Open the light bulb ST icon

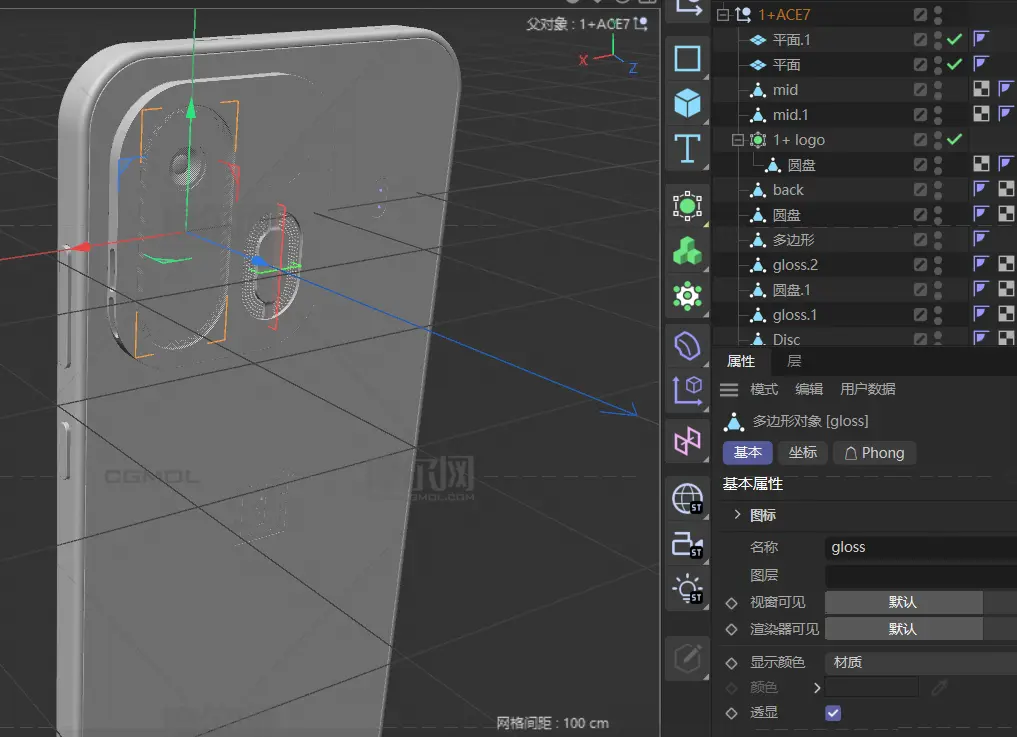click(688, 589)
